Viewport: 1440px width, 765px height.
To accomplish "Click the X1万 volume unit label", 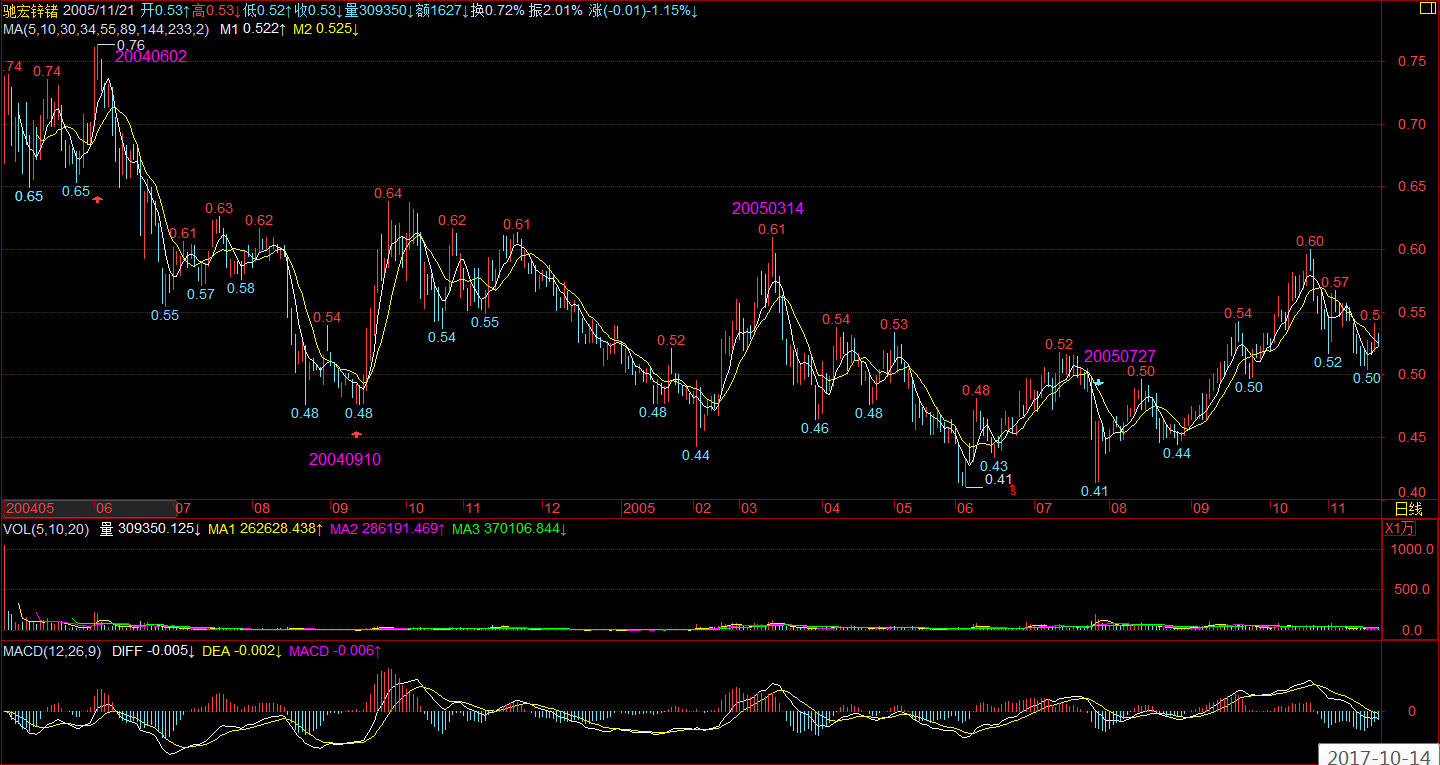I will click(1400, 528).
